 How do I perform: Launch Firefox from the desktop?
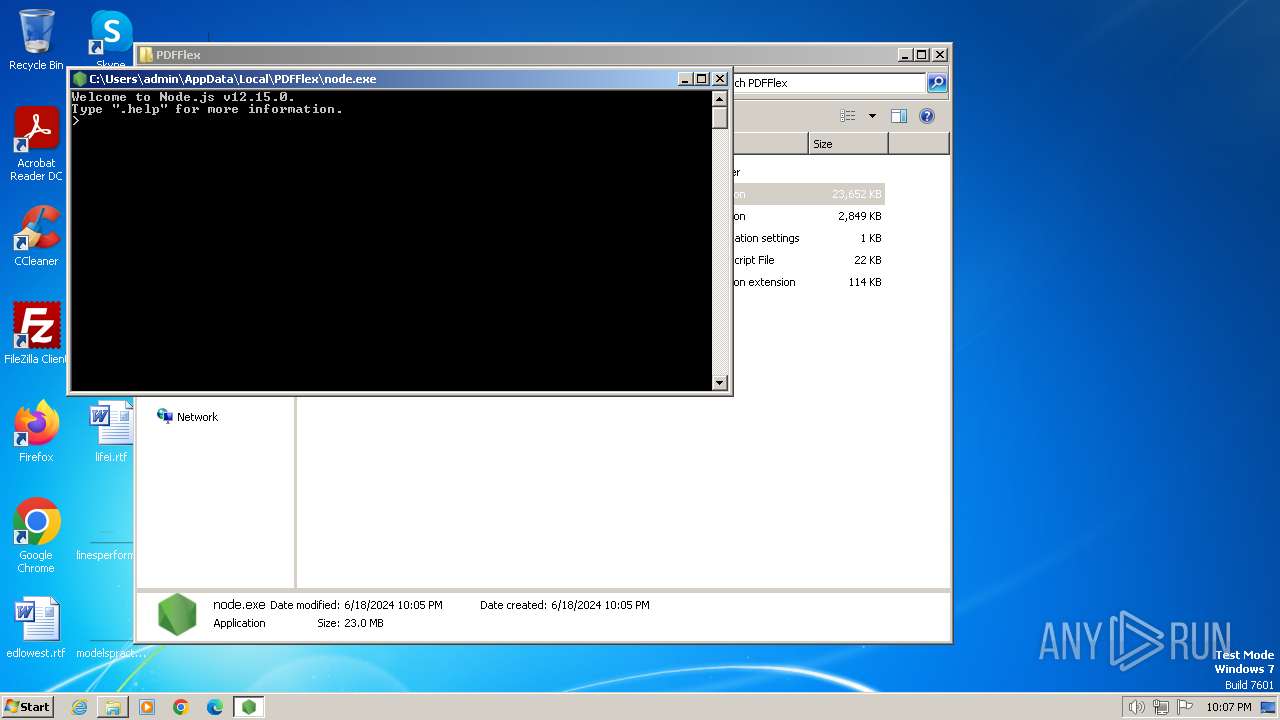pos(36,432)
